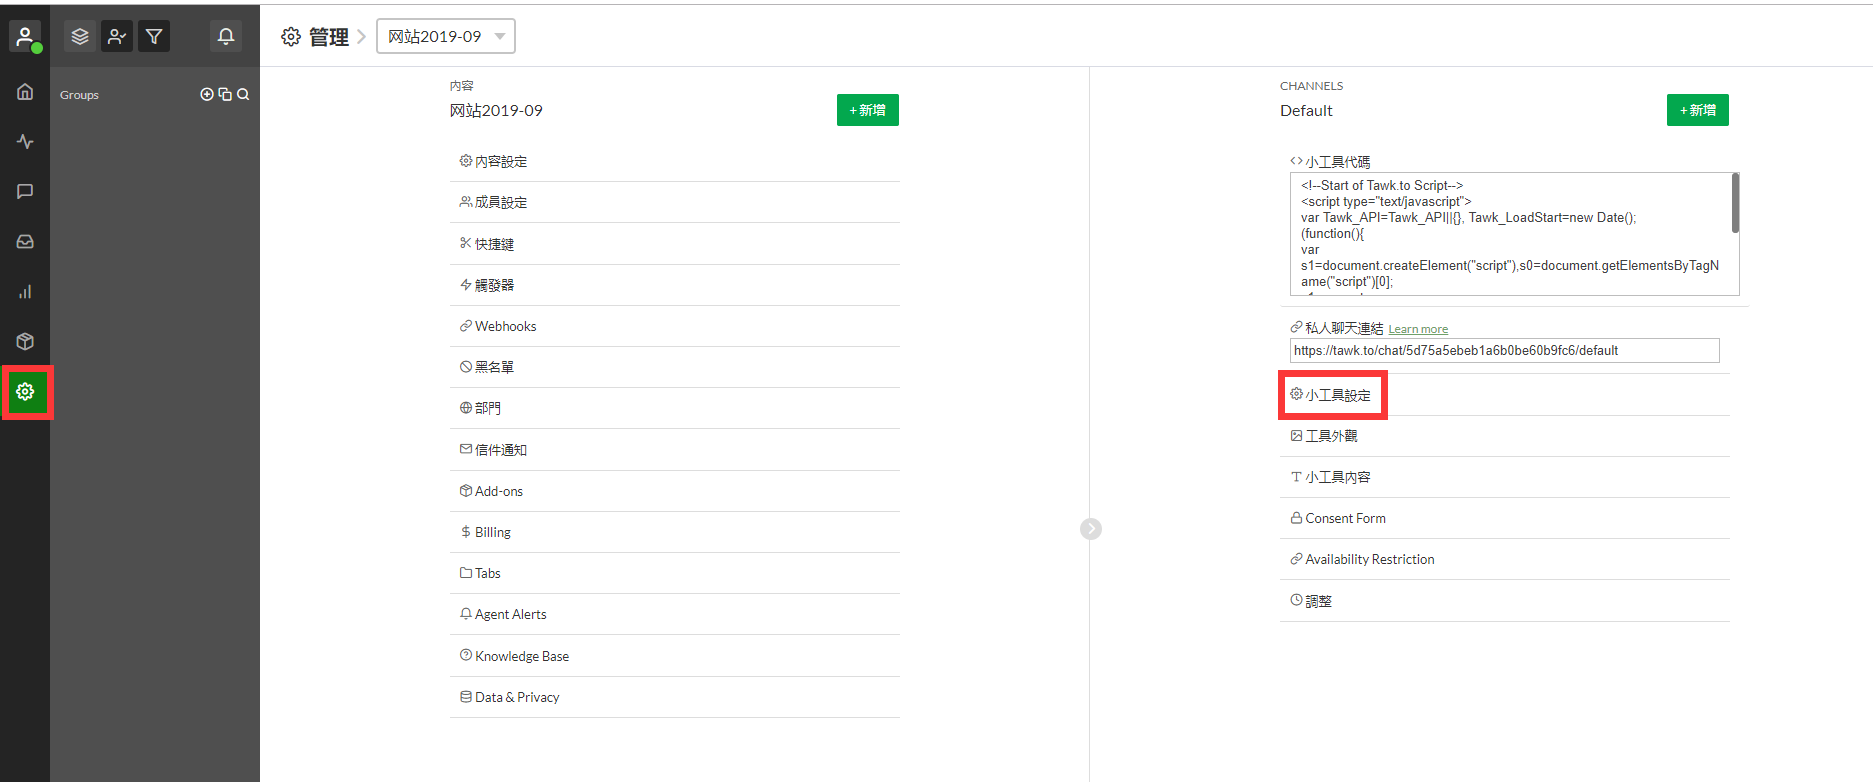This screenshot has width=1873, height=782.
Task: Expand the 网站2019-09 property dropdown
Action: coord(445,37)
